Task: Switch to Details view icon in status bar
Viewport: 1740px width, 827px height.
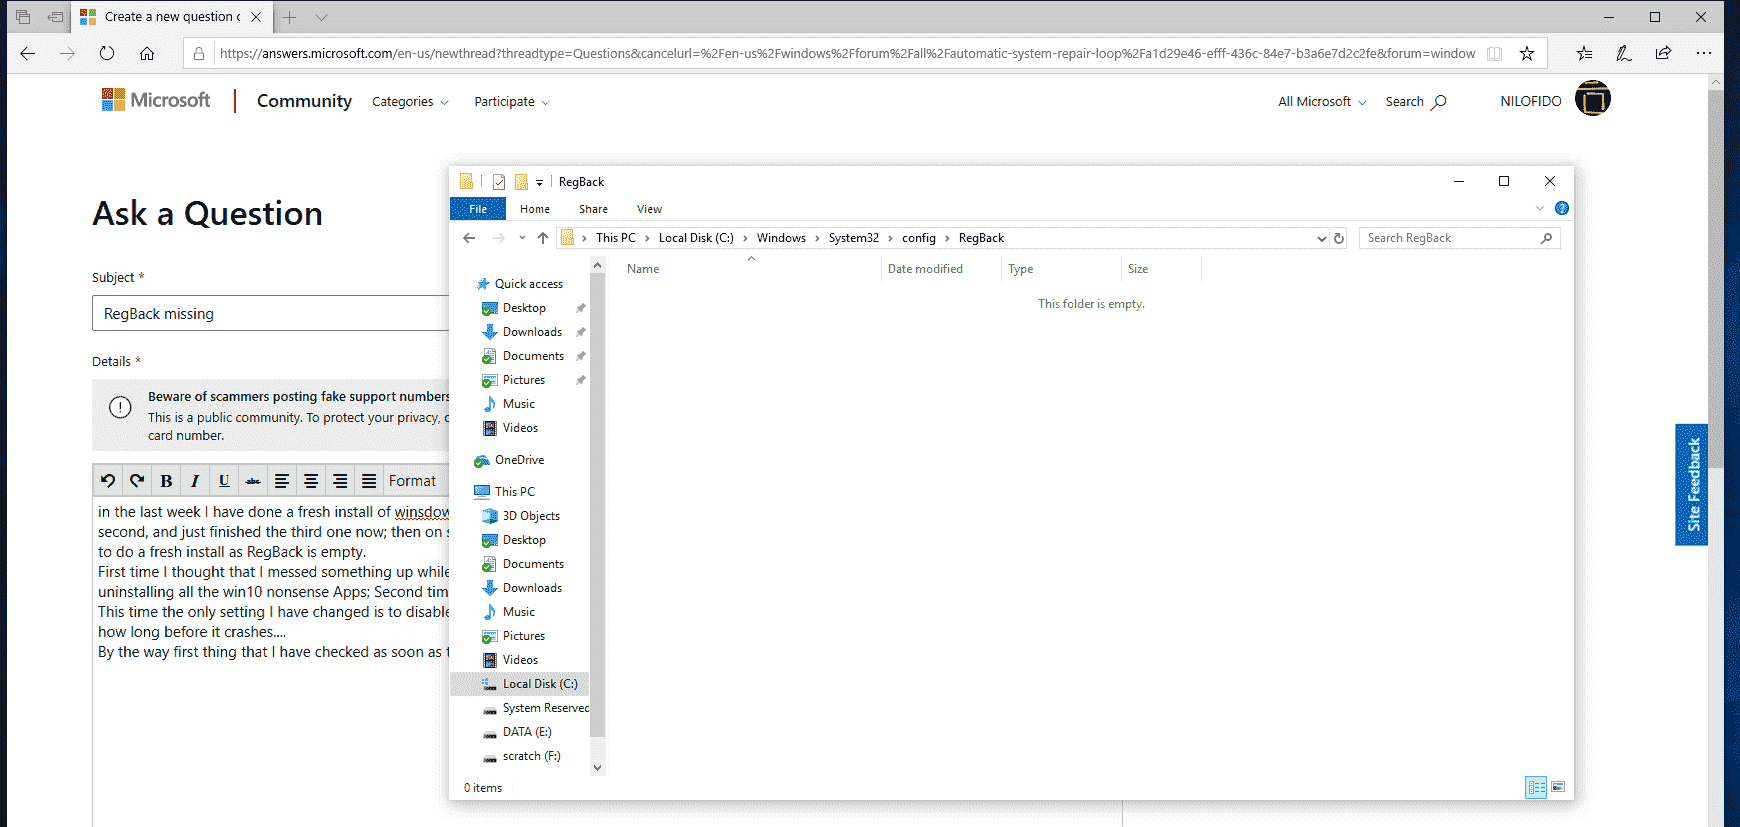Action: point(1536,787)
